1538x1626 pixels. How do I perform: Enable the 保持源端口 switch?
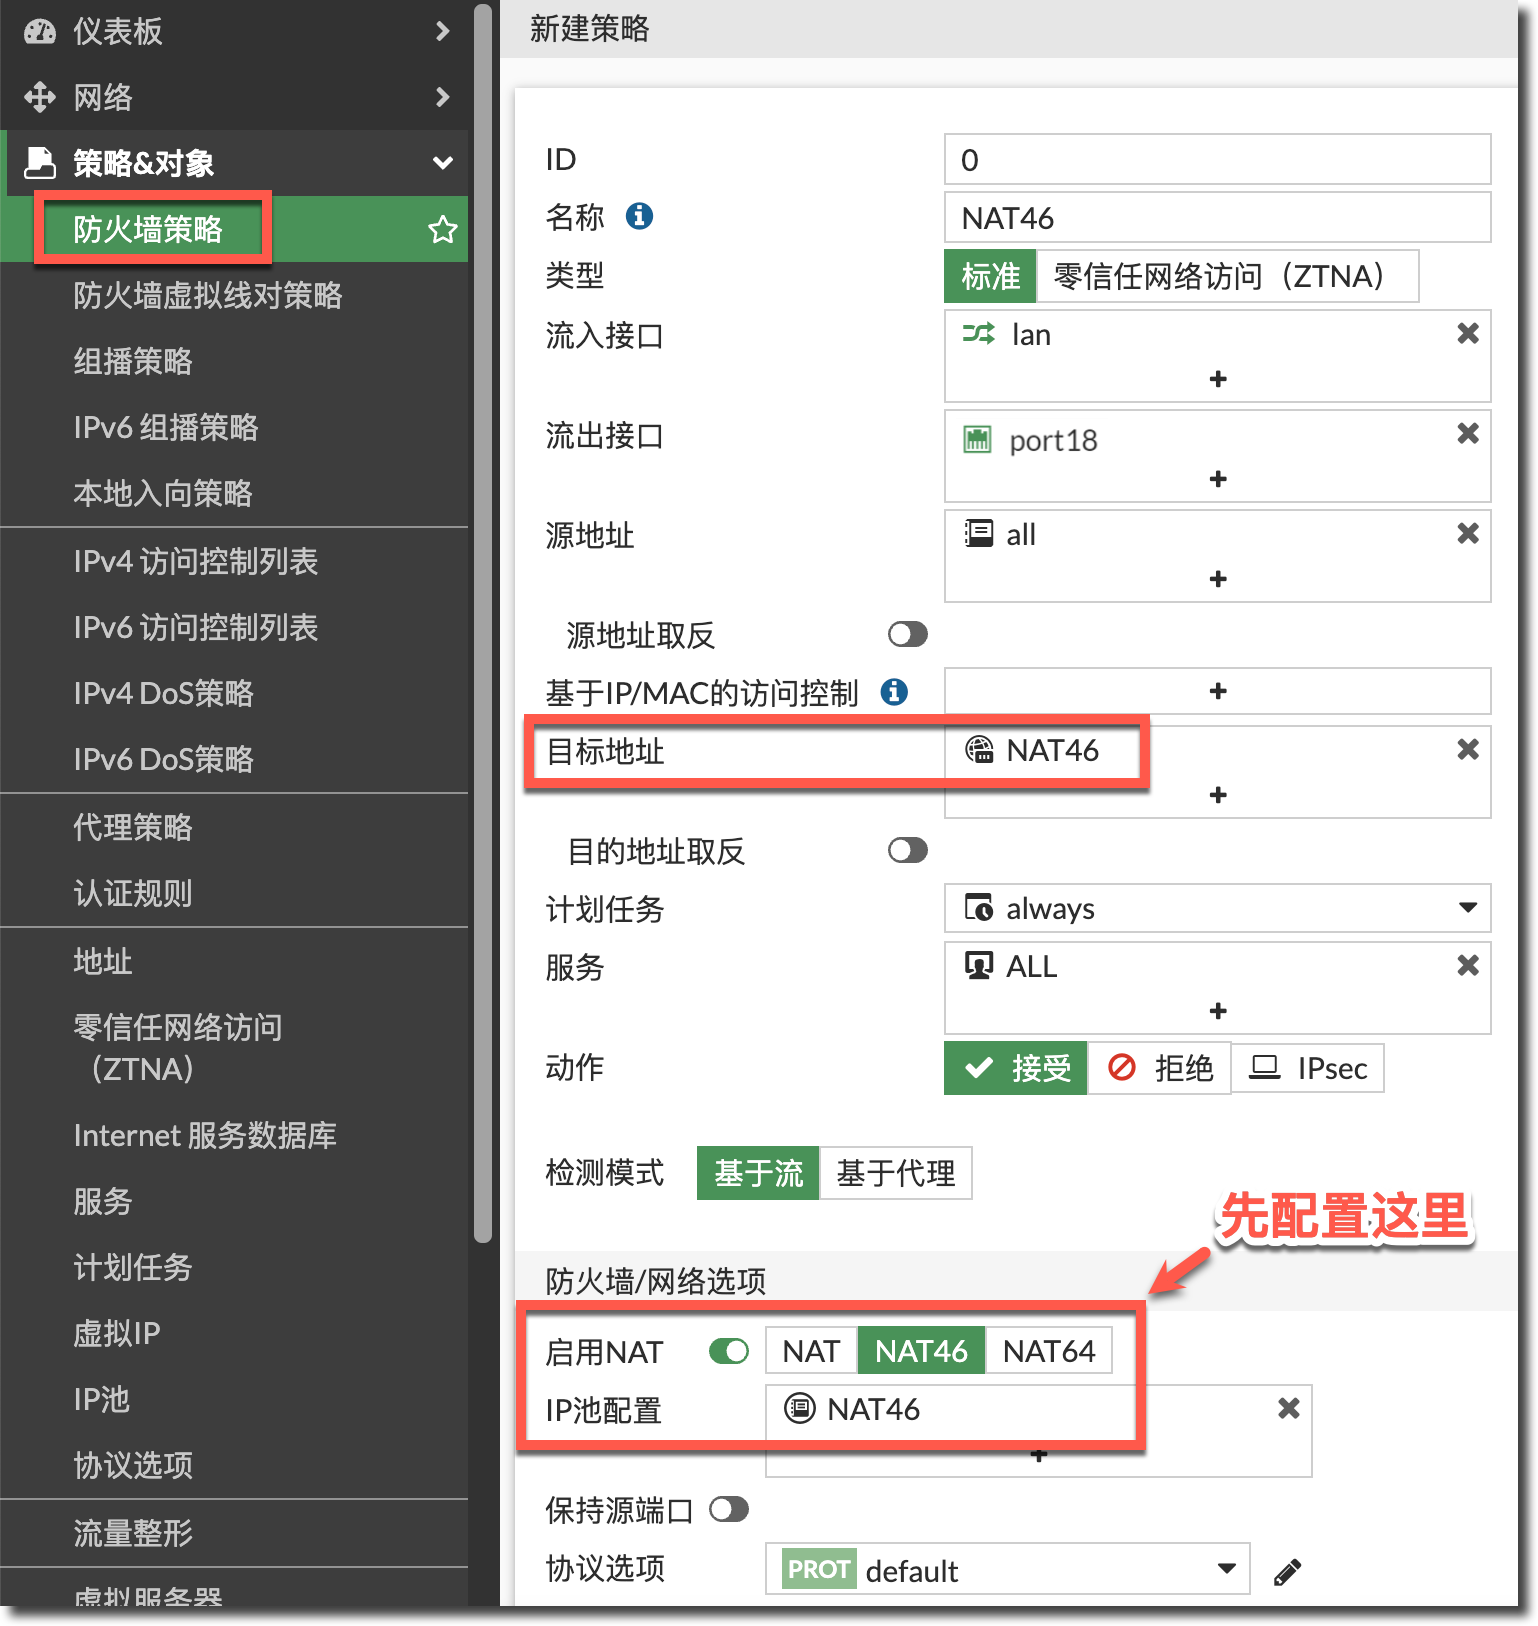(x=728, y=1510)
